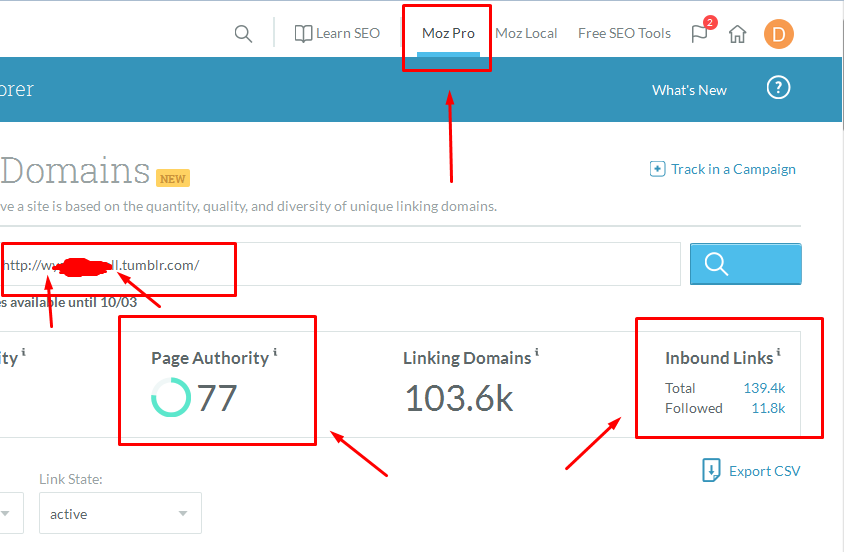Image resolution: width=844 pixels, height=552 pixels.
Task: Click the followed links value 11.8k
Action: click(x=768, y=408)
